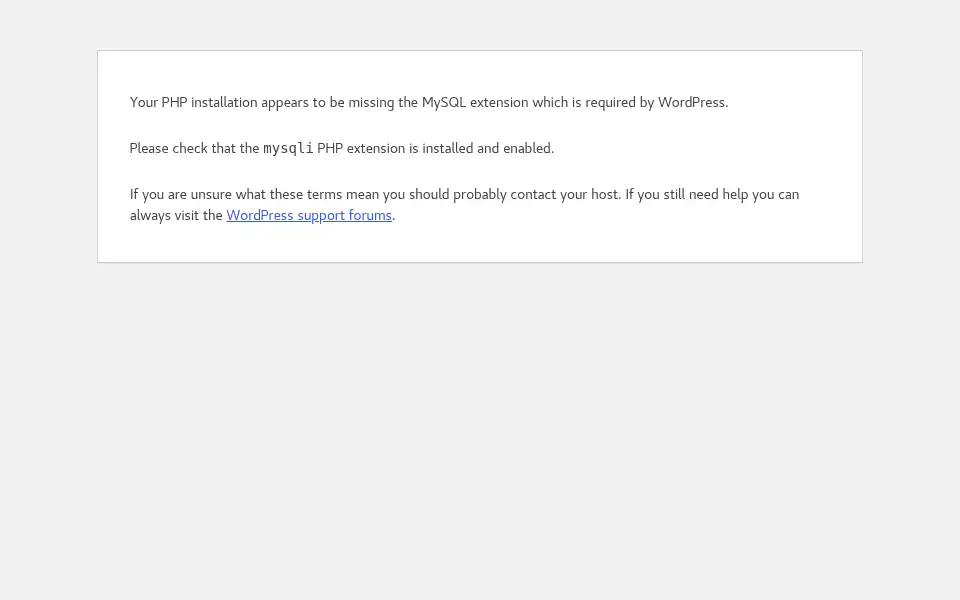Open the WordPress support forums link
The width and height of the screenshot is (960, 600).
[x=309, y=216]
